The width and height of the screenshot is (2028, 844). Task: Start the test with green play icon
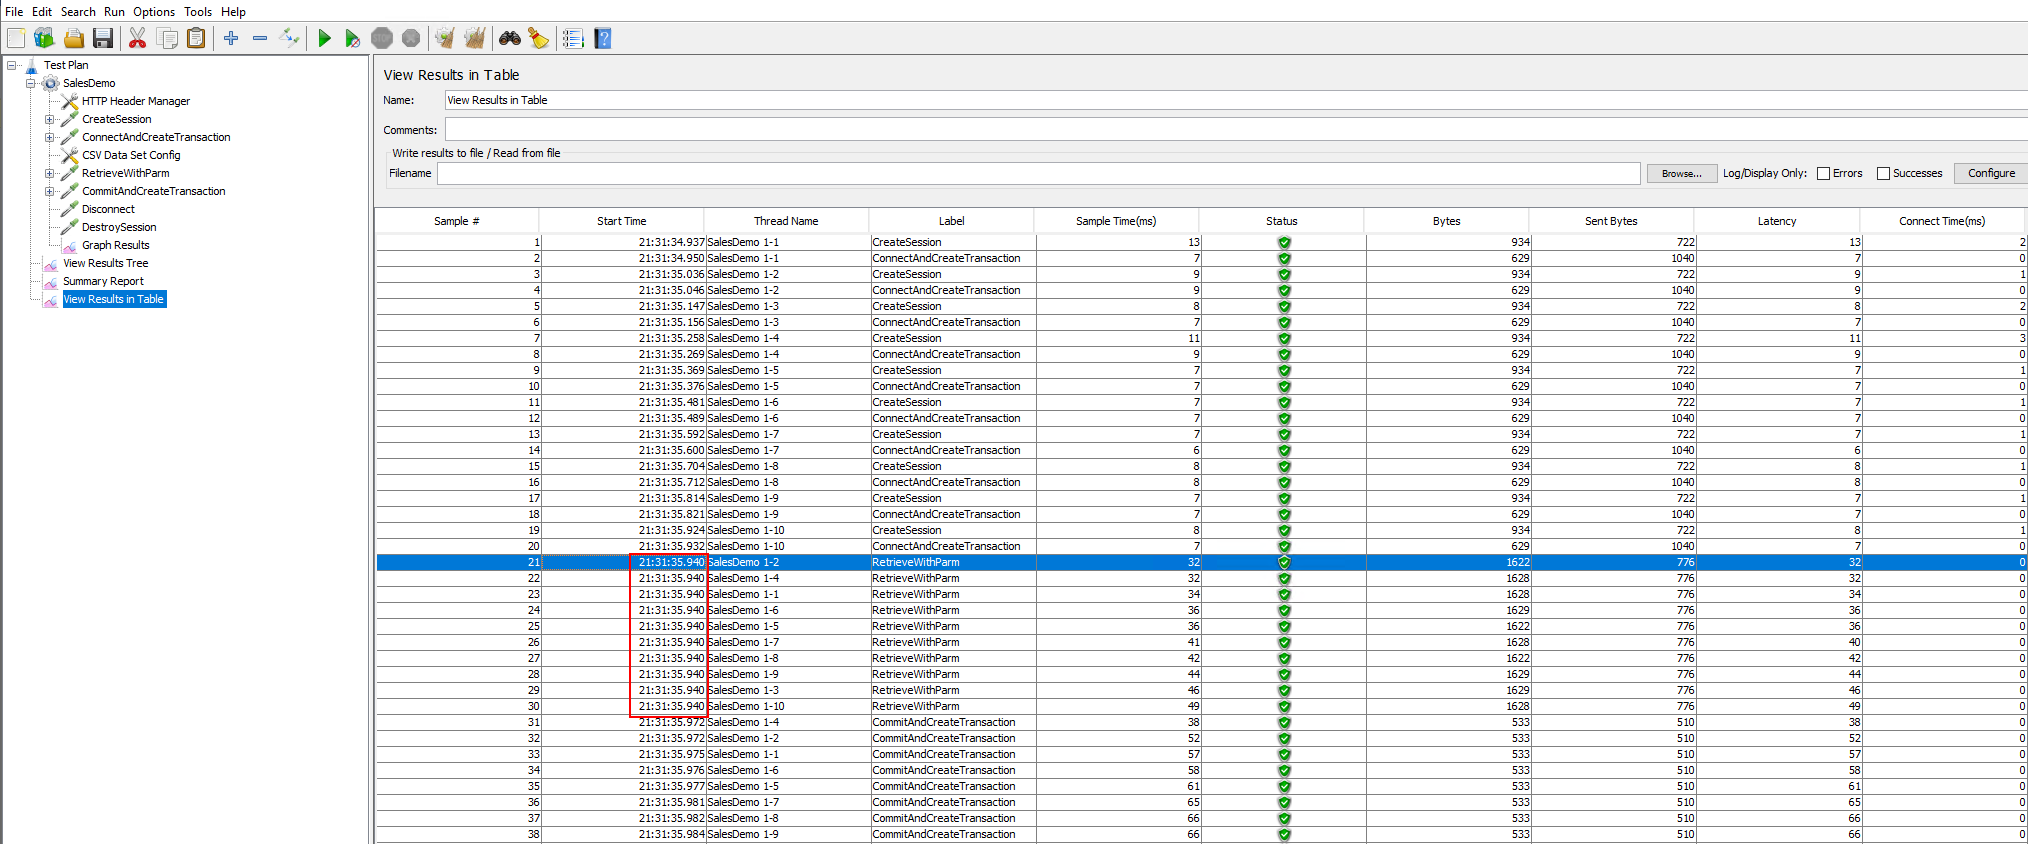click(x=324, y=38)
